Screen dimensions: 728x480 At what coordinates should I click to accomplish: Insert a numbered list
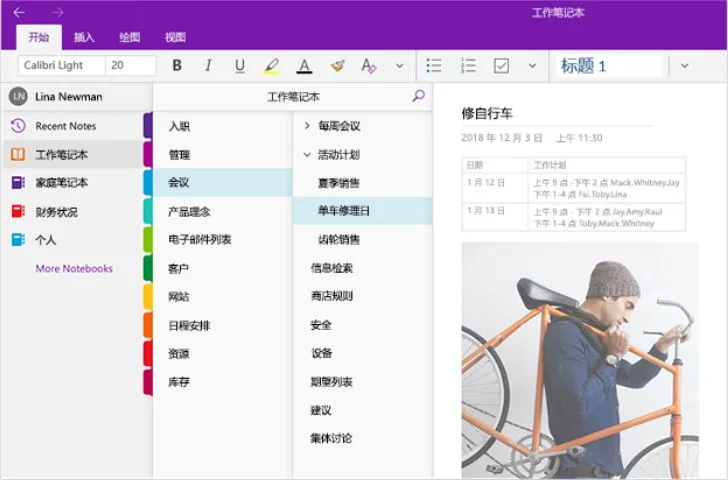pyautogui.click(x=468, y=66)
